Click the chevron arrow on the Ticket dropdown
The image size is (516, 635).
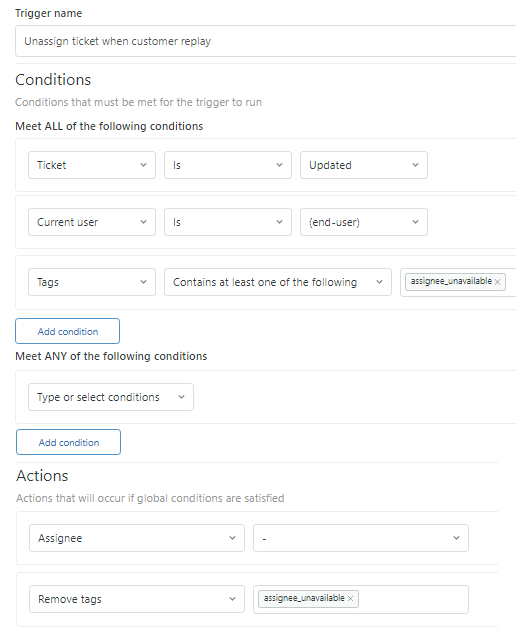pos(143,165)
